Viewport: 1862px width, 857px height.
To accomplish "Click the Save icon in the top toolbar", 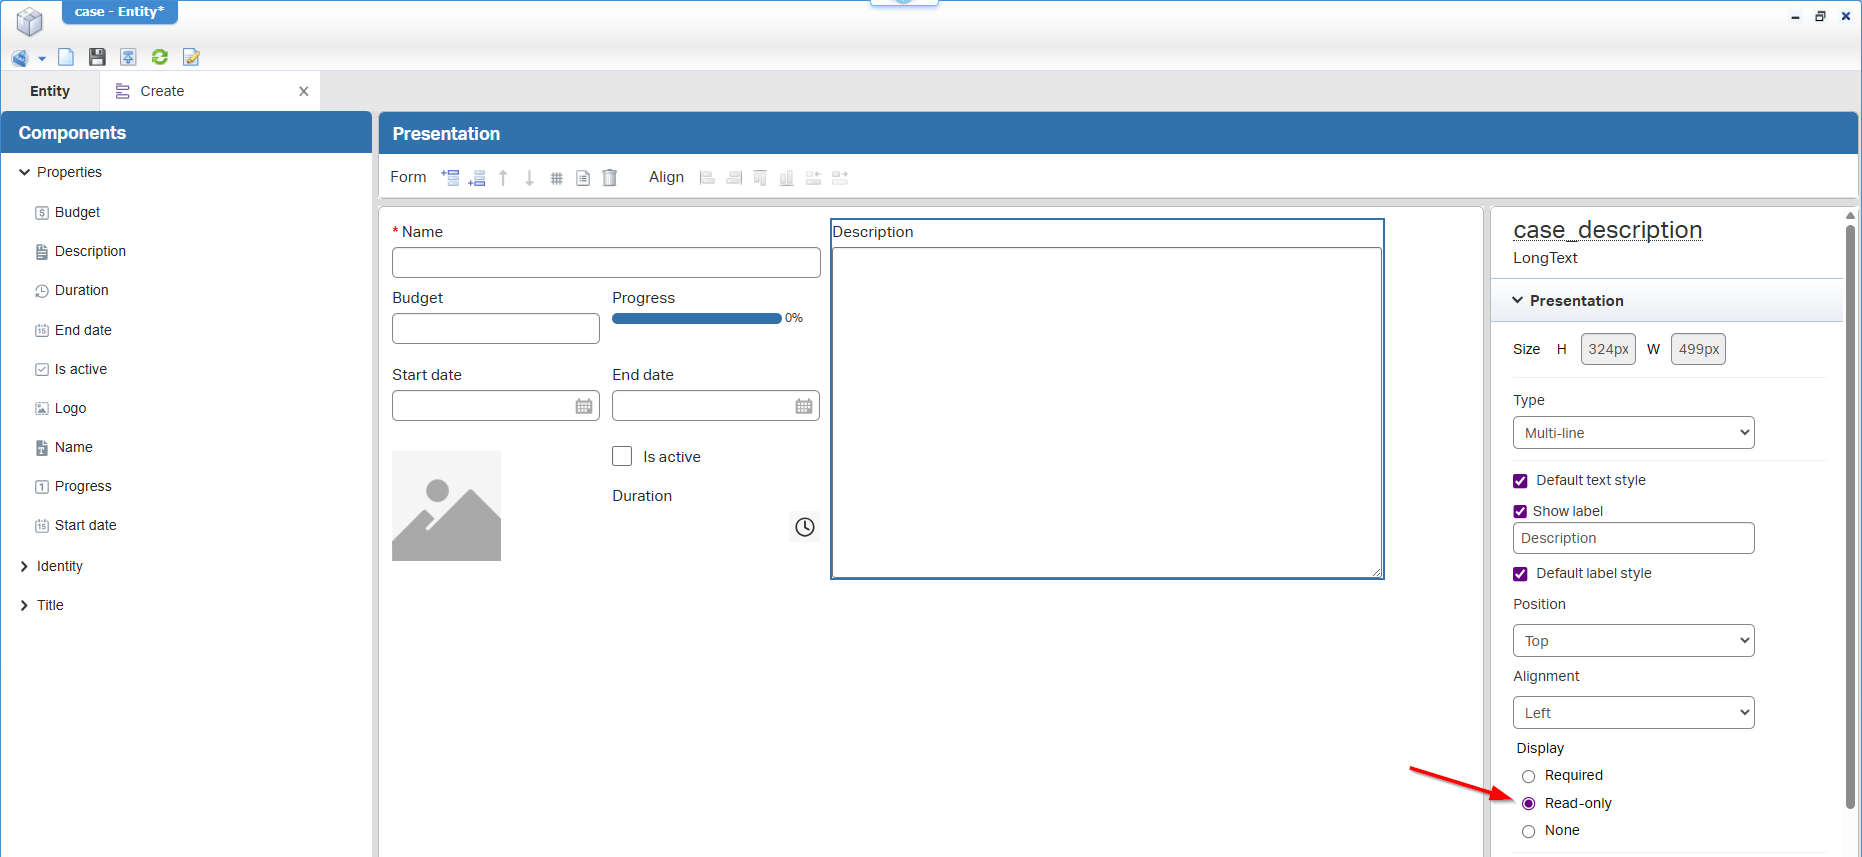I will (97, 57).
